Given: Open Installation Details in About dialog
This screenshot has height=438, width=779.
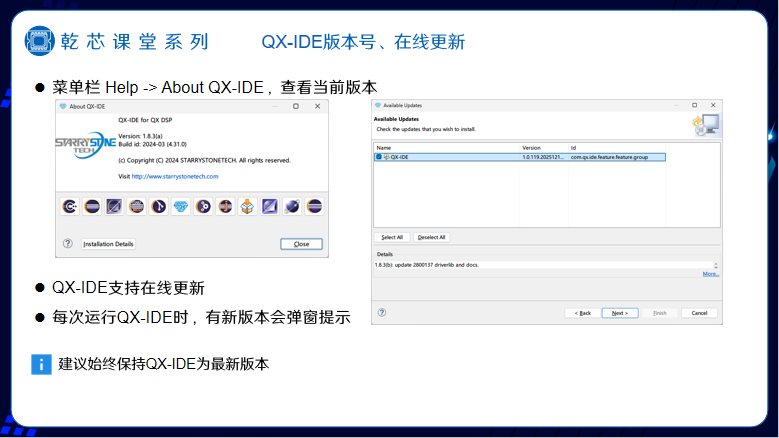Looking at the screenshot, I should (x=108, y=244).
